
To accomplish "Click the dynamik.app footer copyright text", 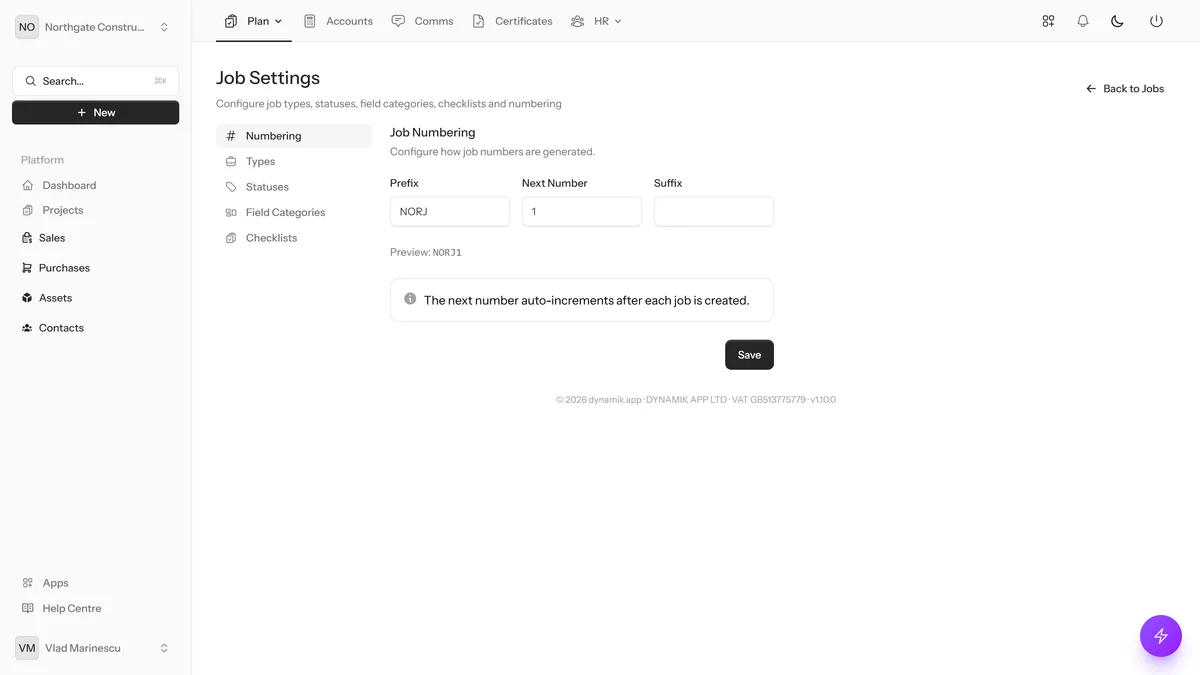I will point(696,400).
